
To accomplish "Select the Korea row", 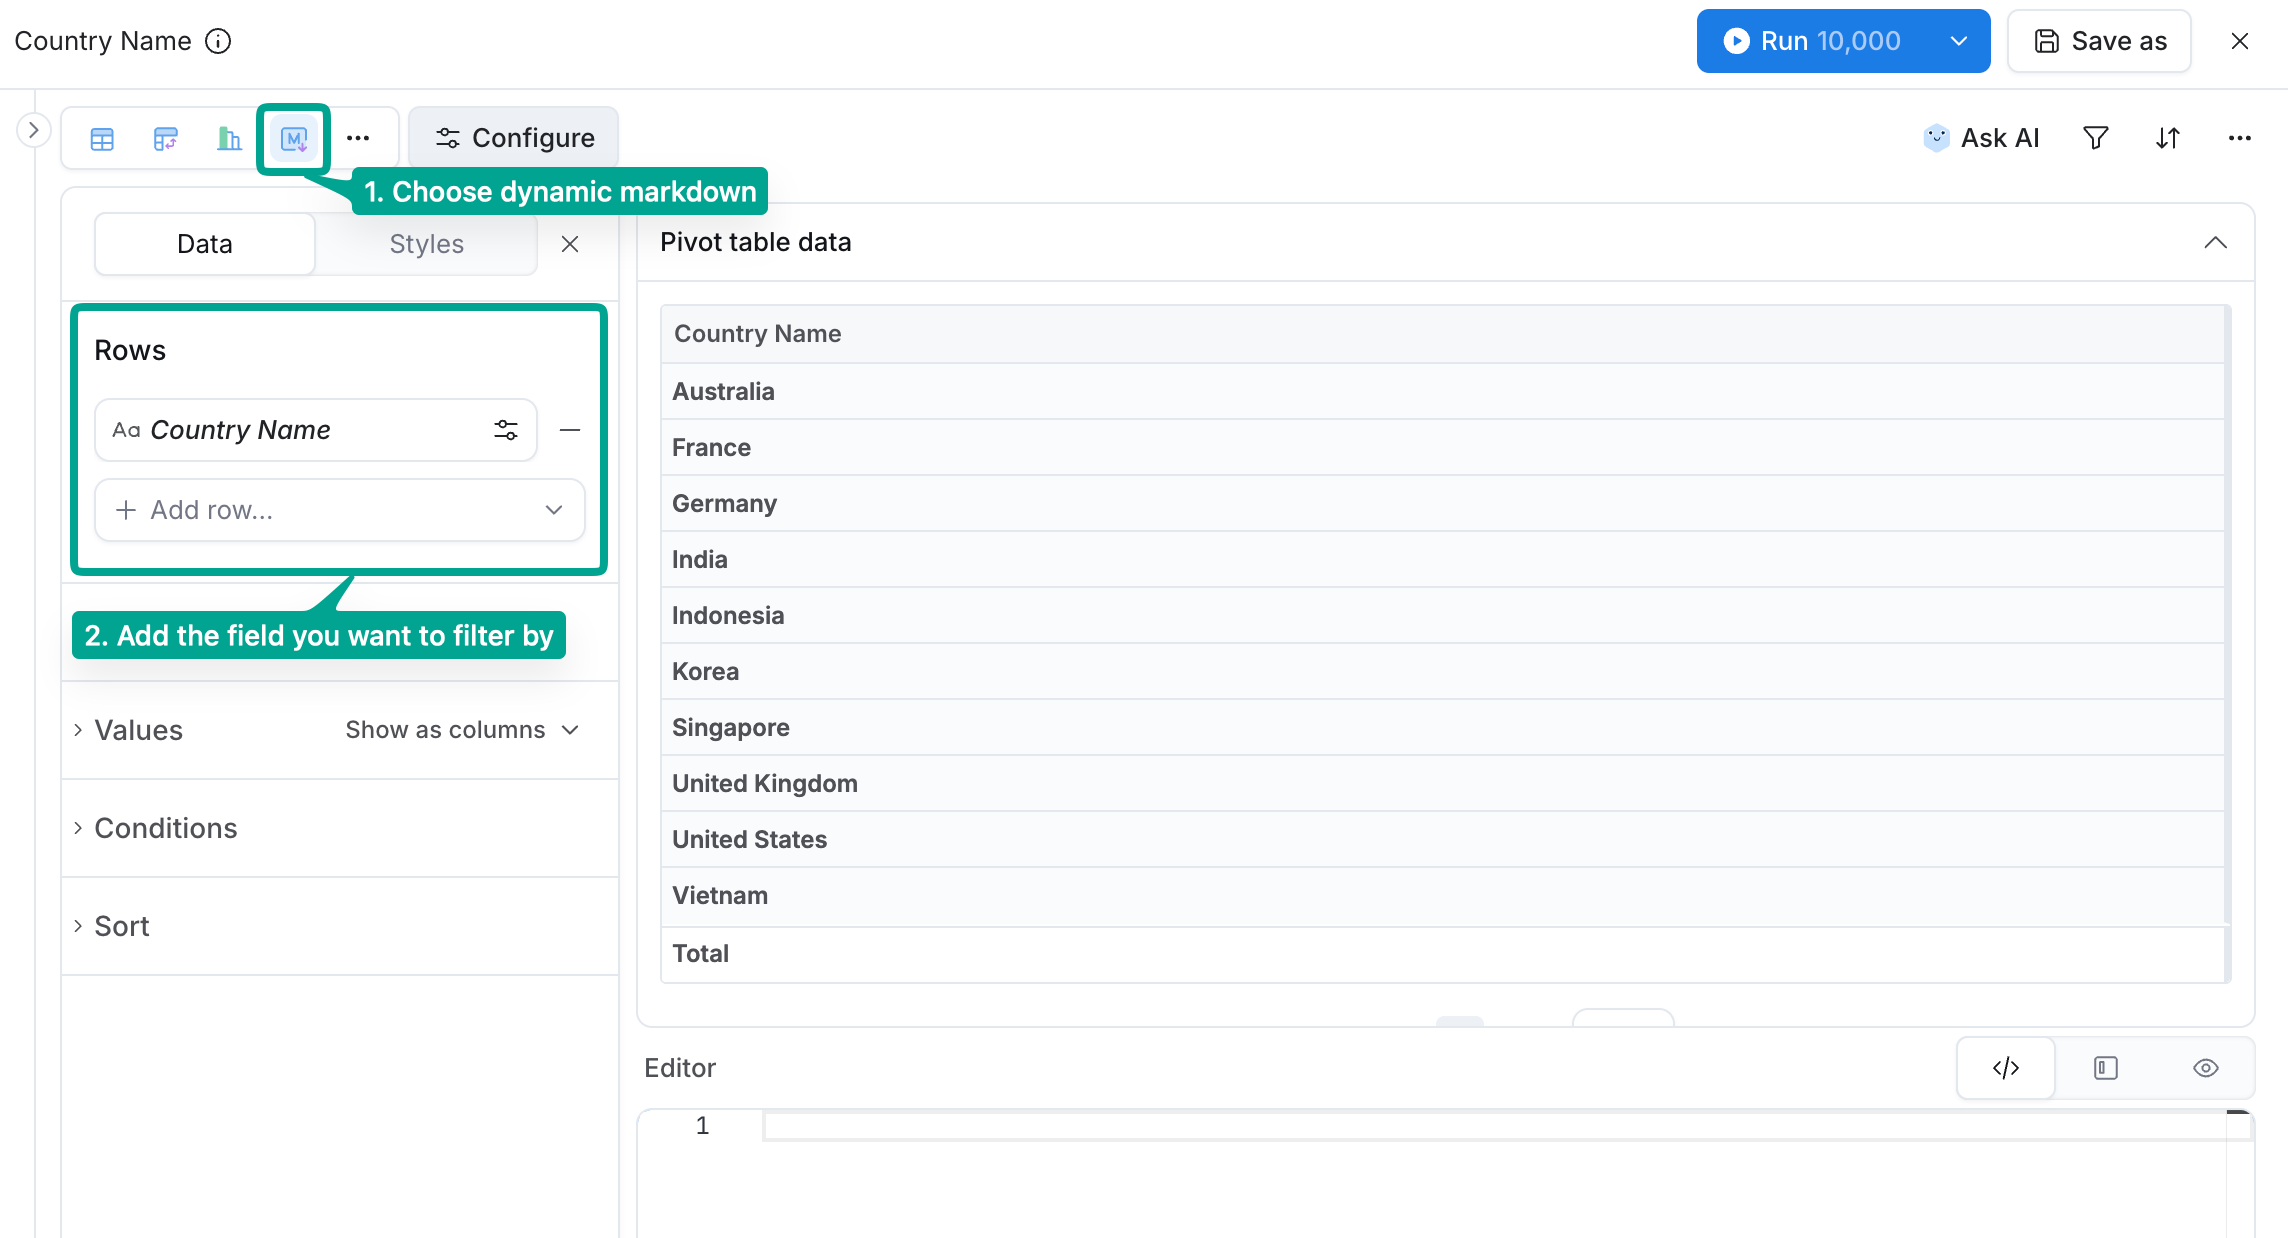I will (x=1442, y=671).
